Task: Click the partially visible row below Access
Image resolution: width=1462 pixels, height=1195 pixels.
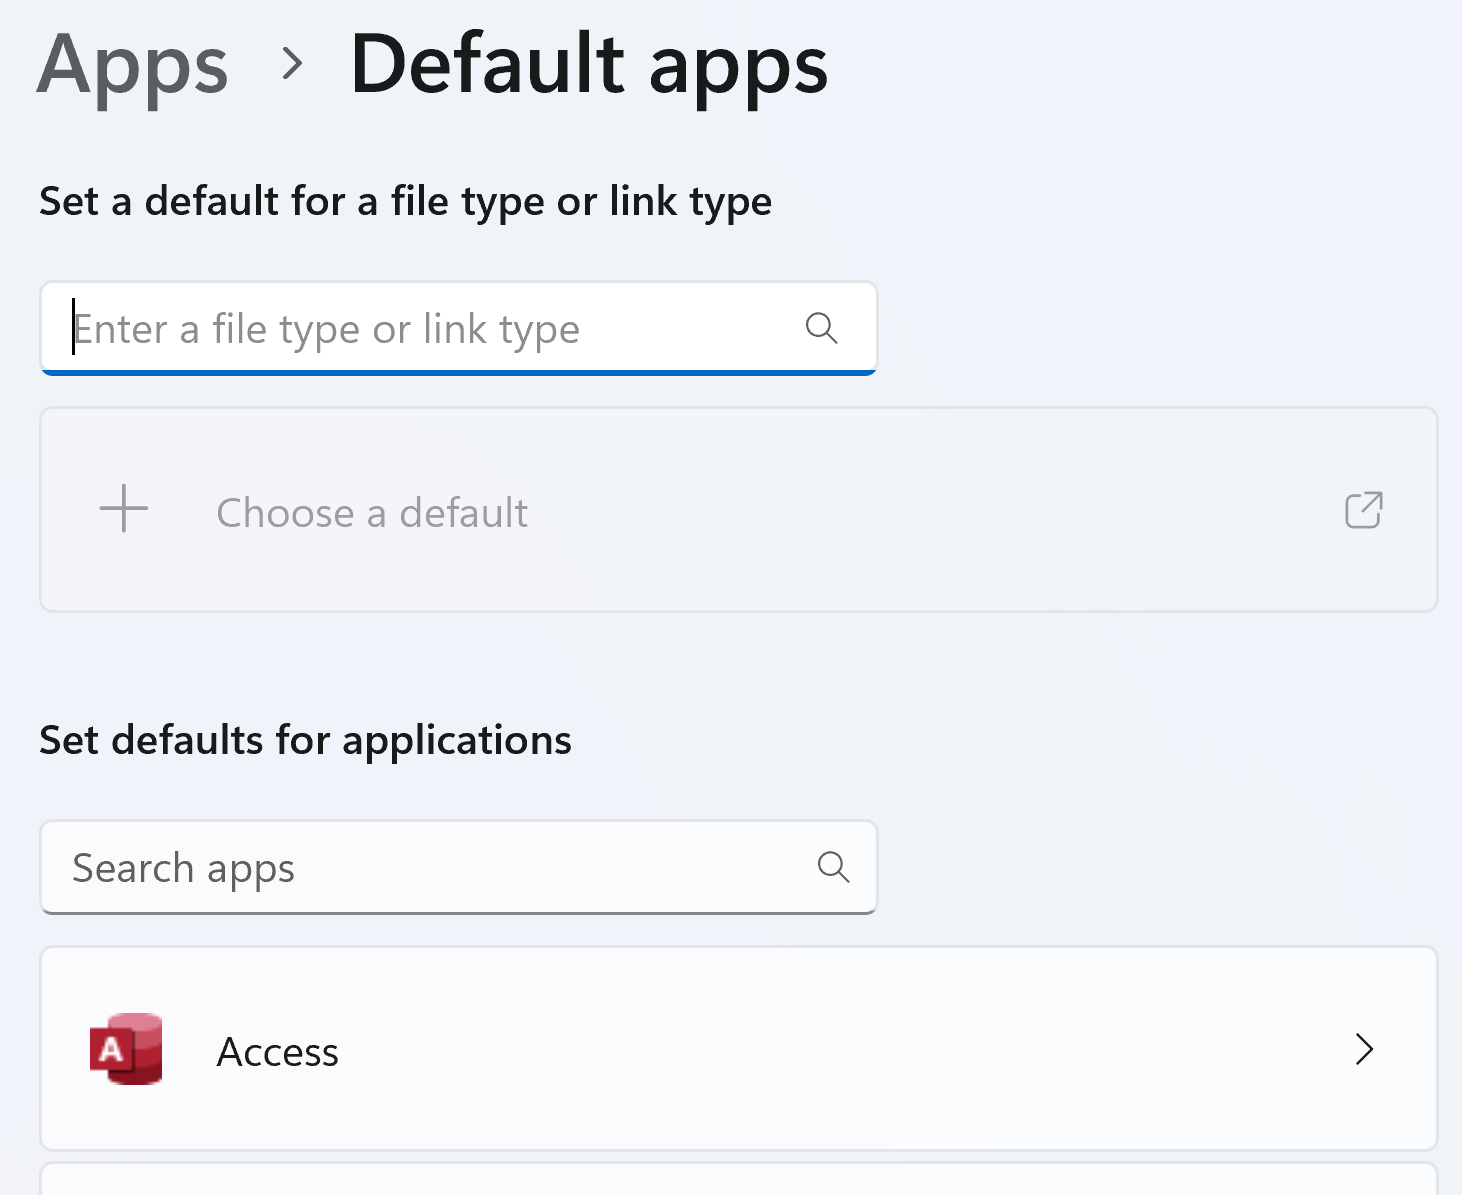Action: [738, 1180]
